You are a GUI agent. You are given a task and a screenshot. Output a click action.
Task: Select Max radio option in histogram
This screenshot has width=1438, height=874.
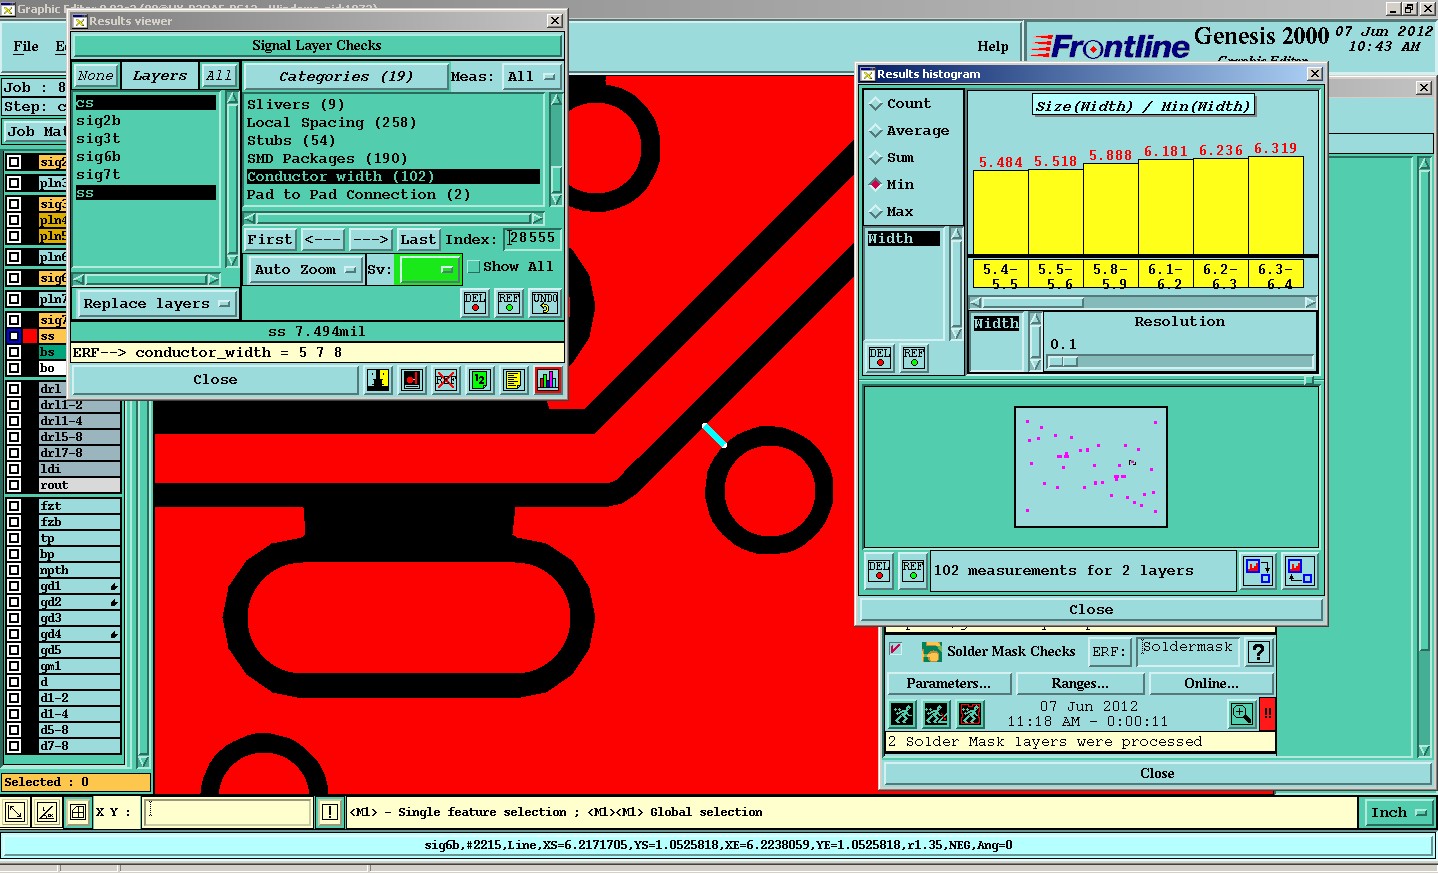click(876, 212)
